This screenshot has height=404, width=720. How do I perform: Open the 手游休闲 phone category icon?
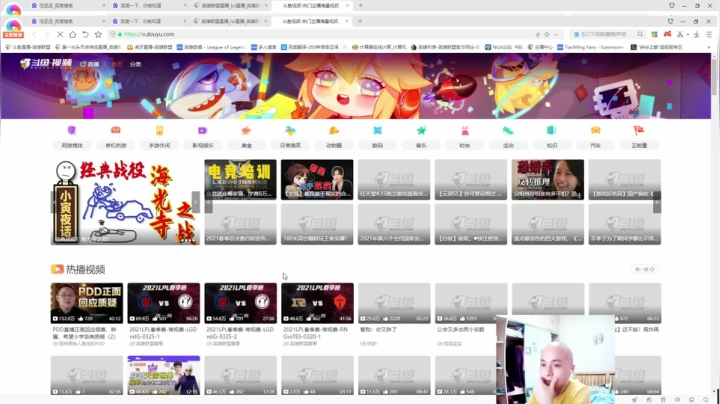(x=159, y=130)
